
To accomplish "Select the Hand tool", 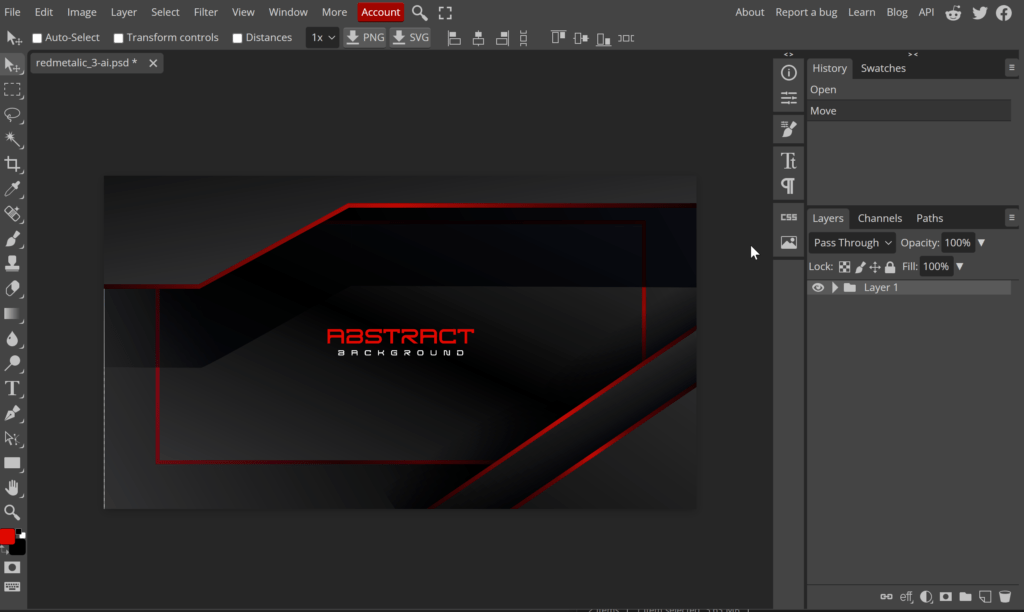I will tap(12, 488).
